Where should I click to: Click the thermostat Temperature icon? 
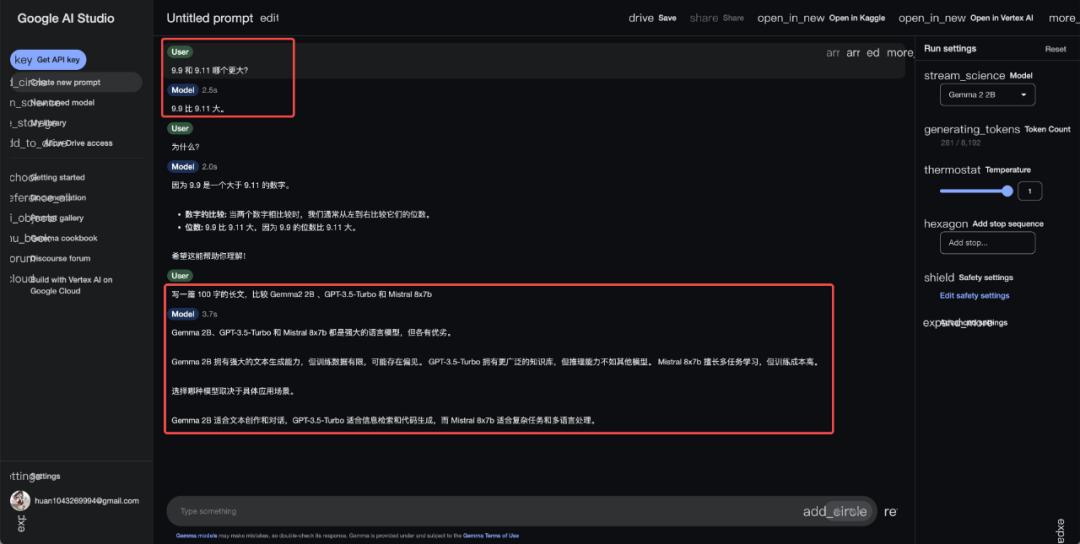[952, 170]
